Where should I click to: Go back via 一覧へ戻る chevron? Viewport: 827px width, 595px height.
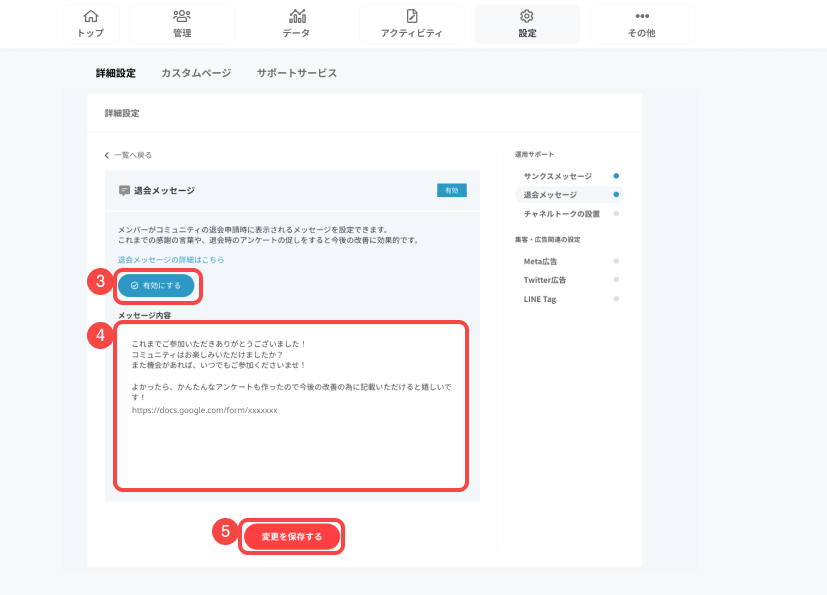(108, 155)
